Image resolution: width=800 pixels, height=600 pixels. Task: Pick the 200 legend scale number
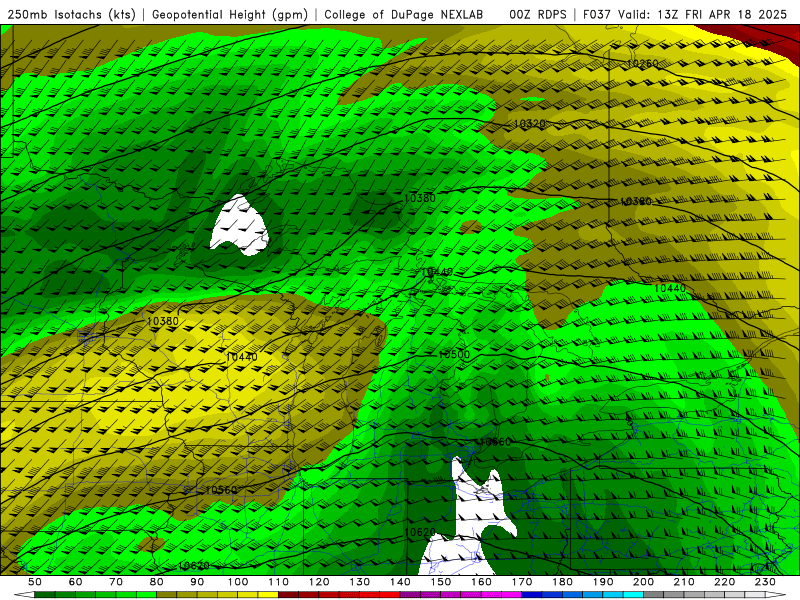[x=643, y=582]
